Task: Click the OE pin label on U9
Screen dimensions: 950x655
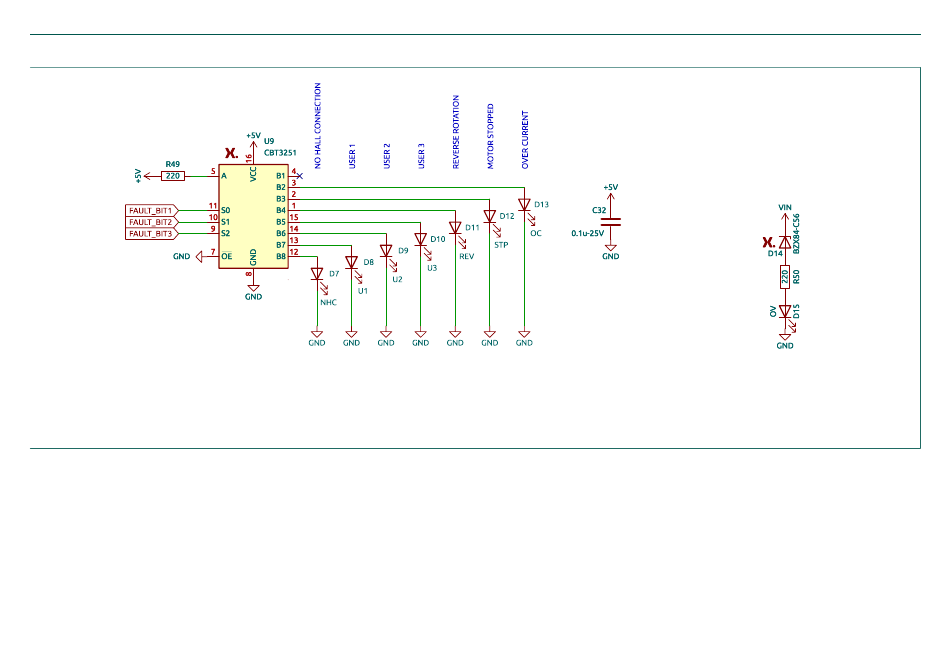Action: [x=226, y=256]
